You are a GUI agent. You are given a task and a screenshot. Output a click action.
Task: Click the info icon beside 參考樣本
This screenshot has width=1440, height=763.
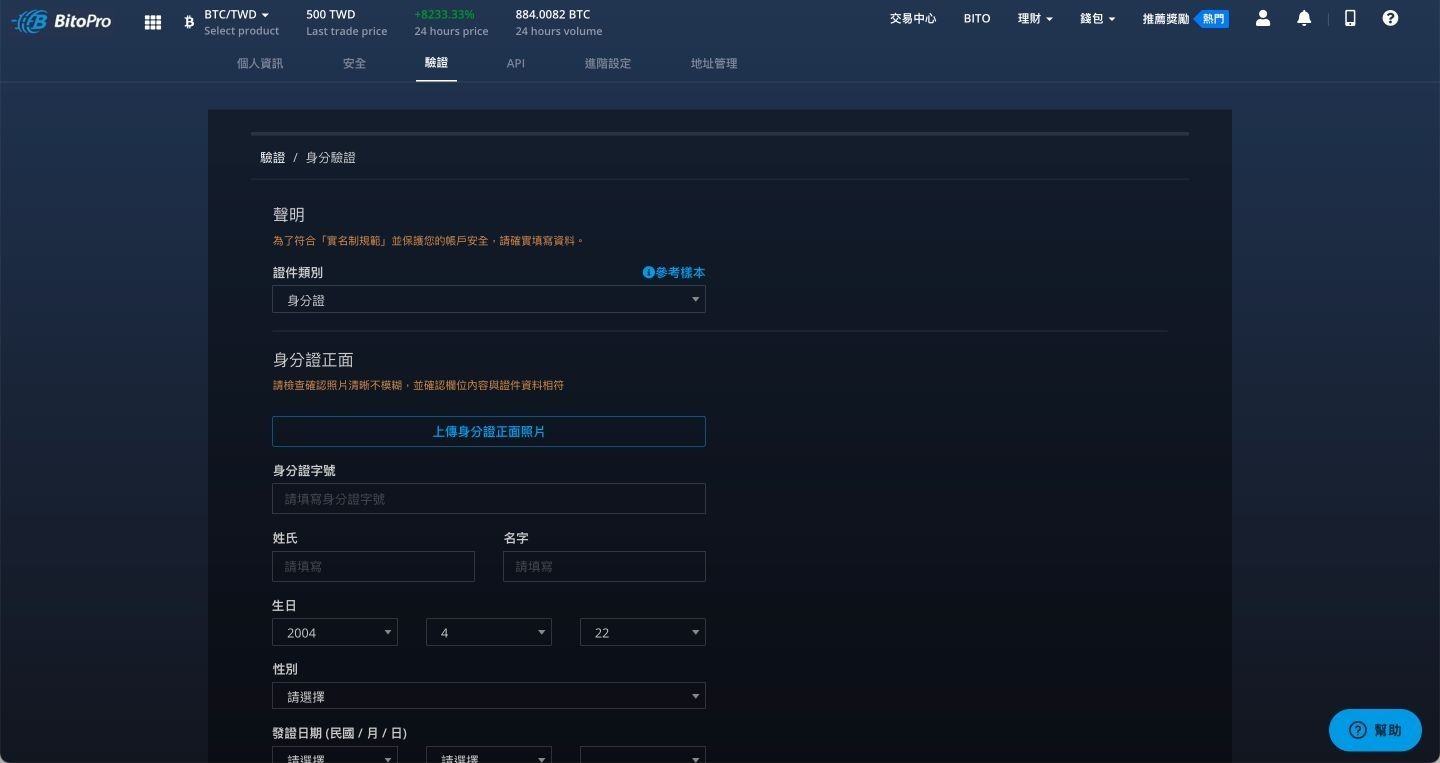coord(649,272)
